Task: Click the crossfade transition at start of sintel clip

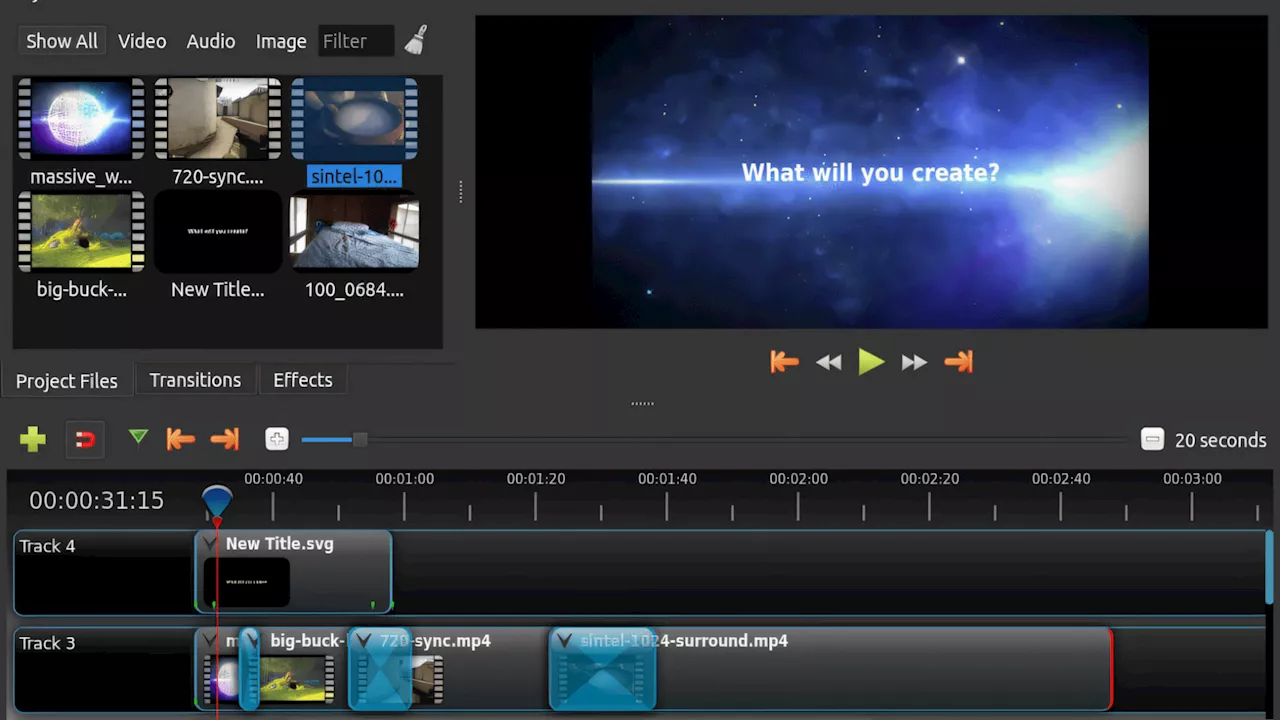Action: tap(603, 669)
